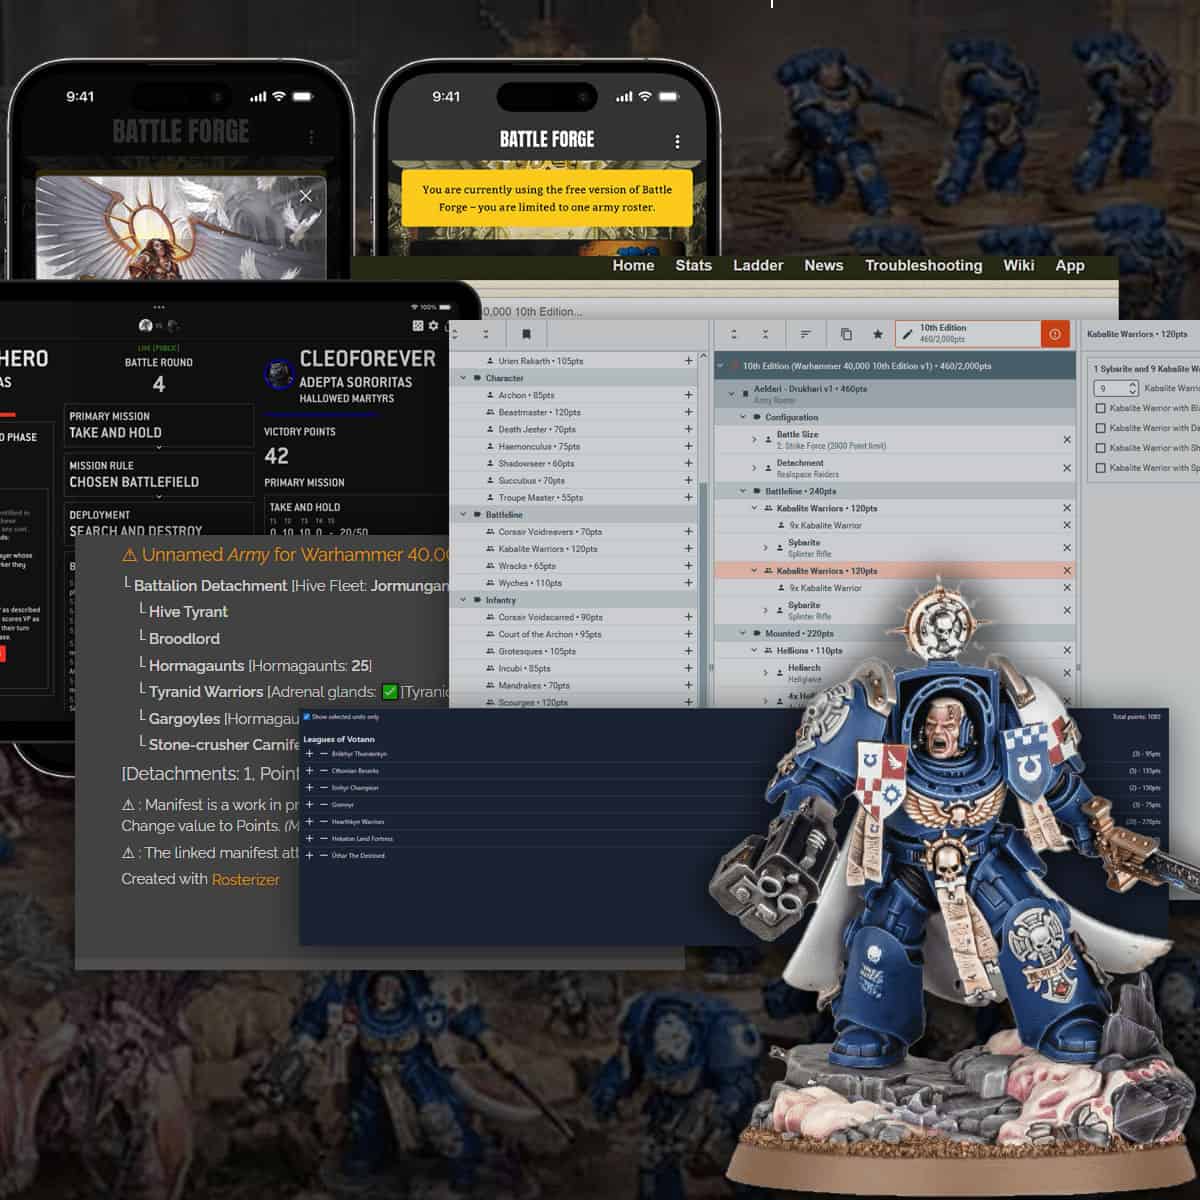This screenshot has height=1200, width=1200.
Task: Edit the 10th Edition 460/2,000pts roster name
Action: tap(967, 334)
